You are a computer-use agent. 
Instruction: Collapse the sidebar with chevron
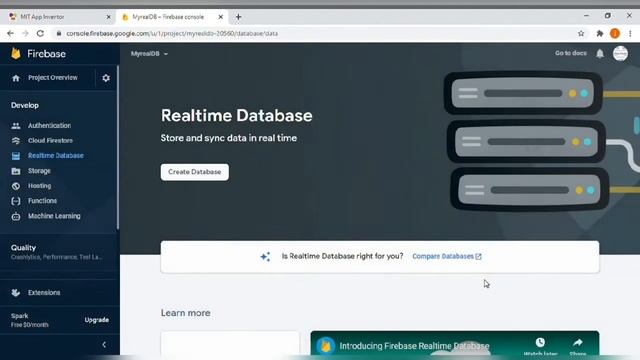click(104, 344)
